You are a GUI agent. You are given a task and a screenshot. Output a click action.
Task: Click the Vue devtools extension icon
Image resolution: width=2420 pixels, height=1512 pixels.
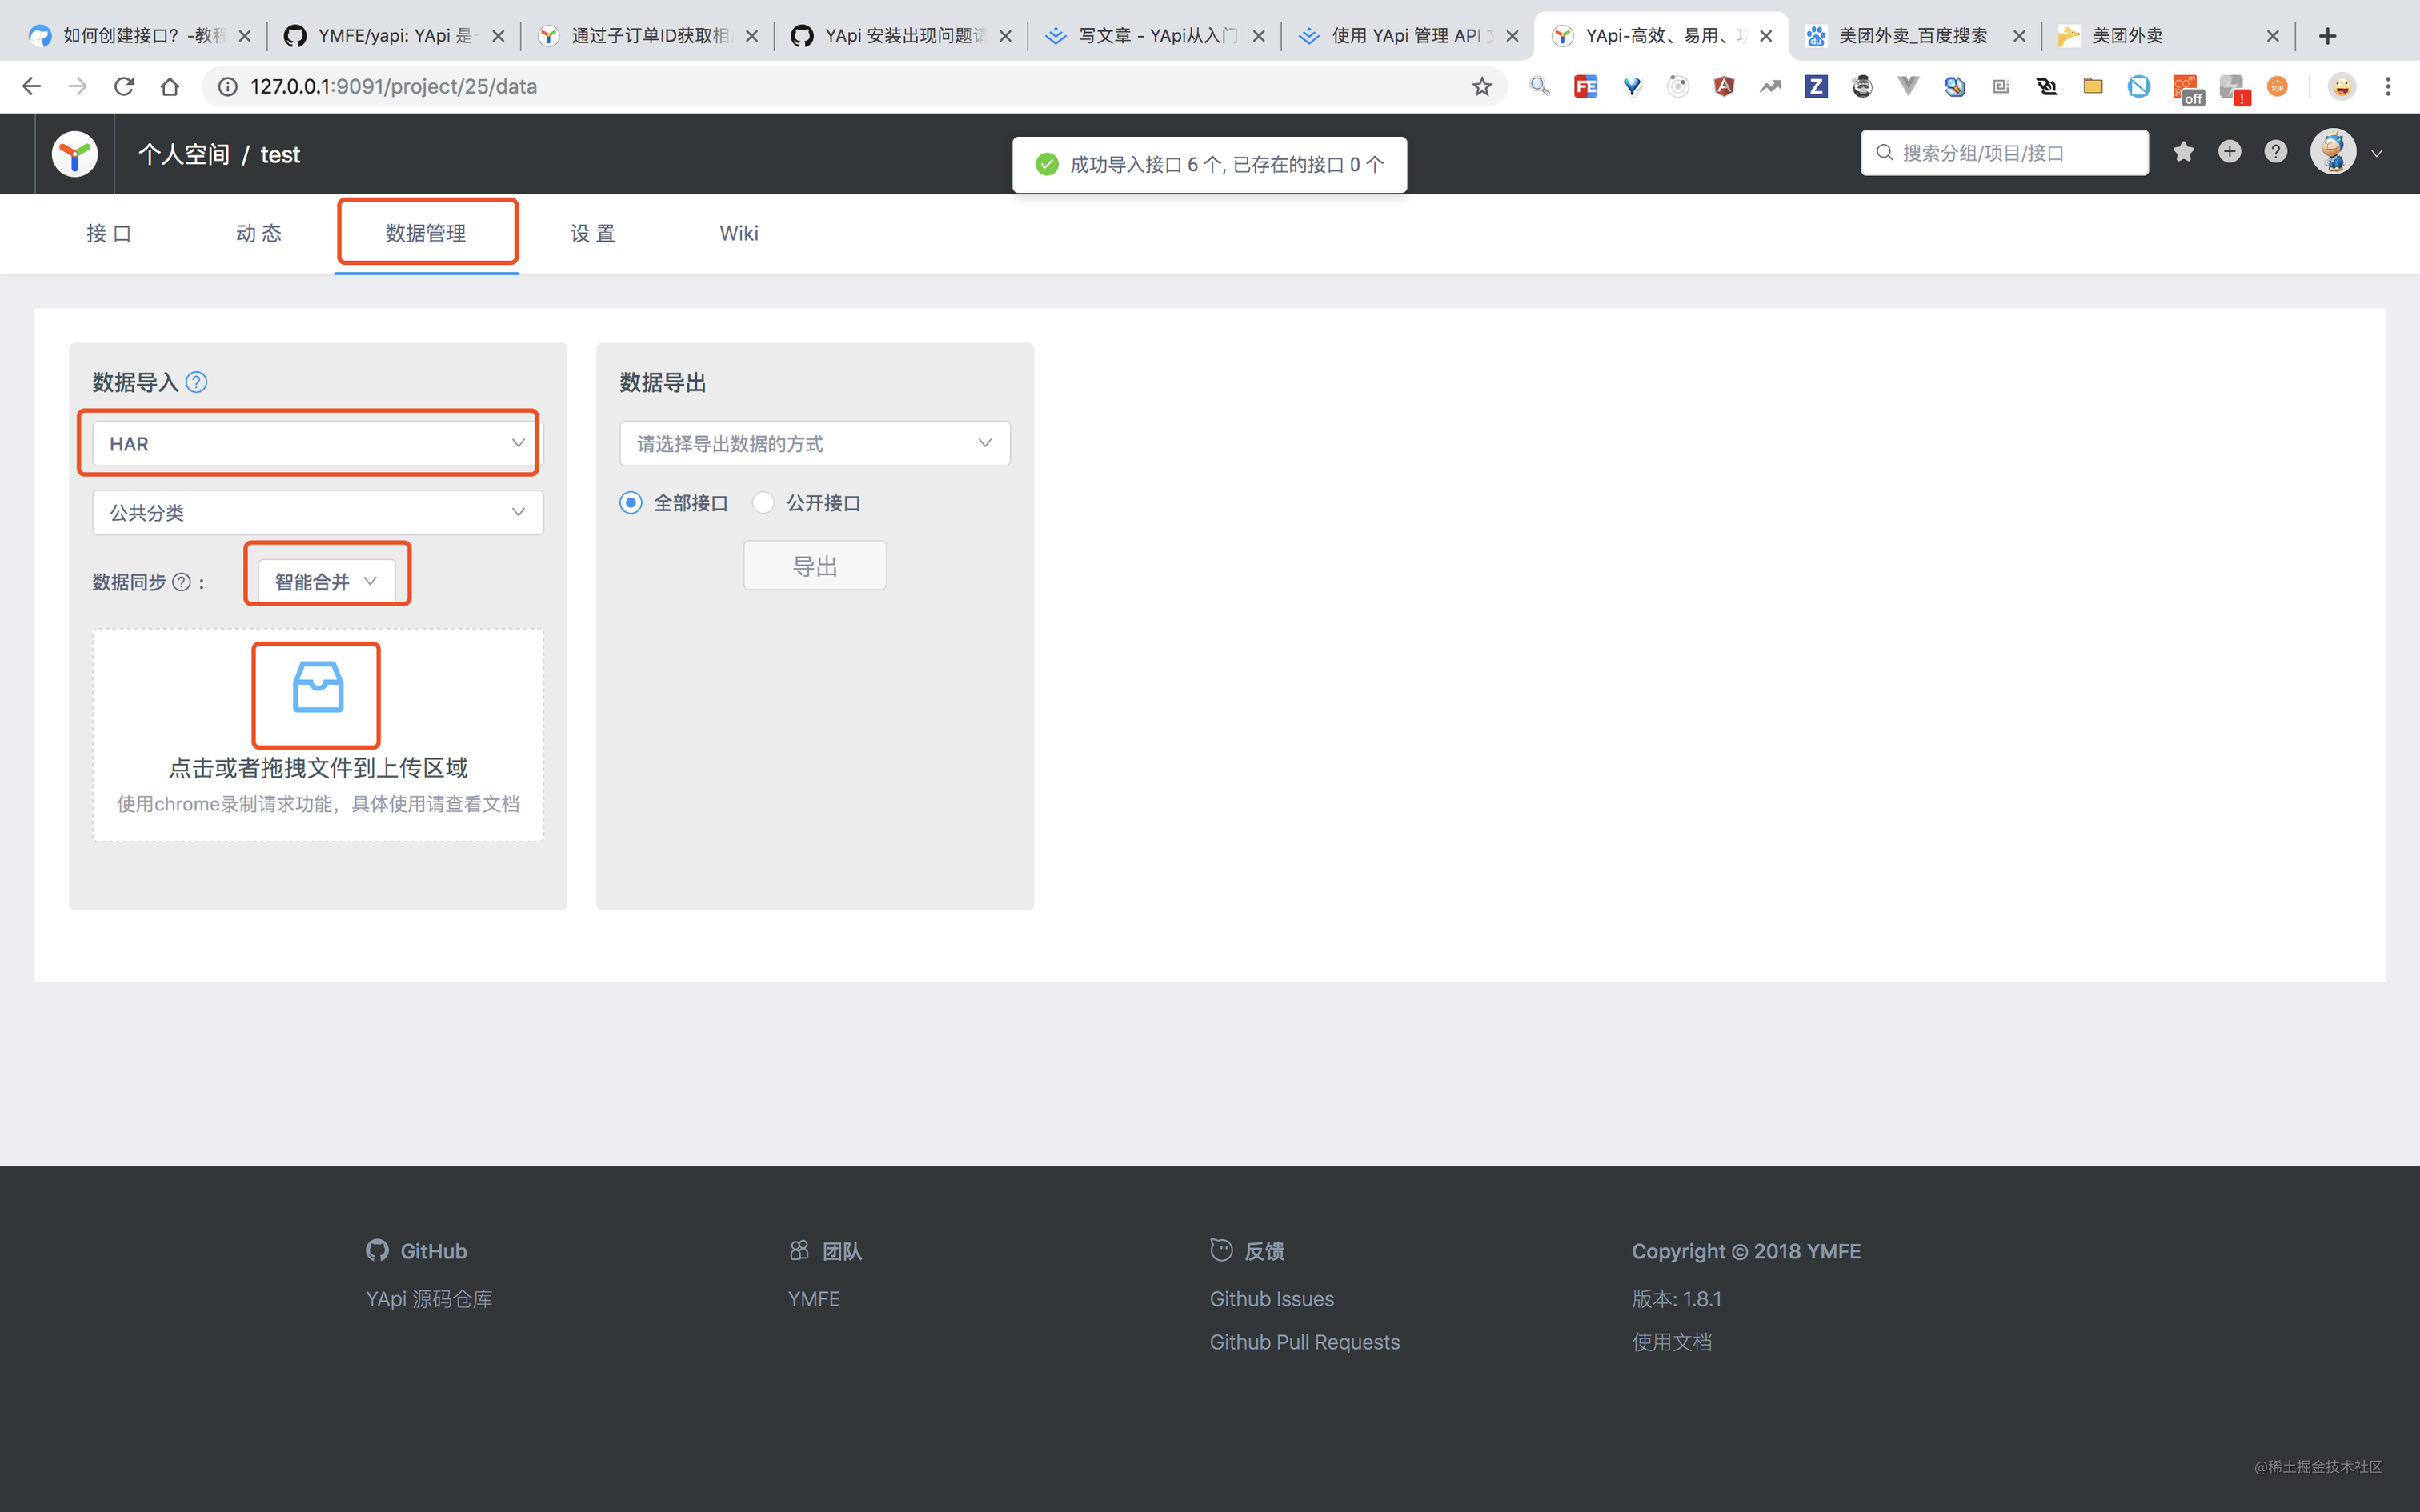[1908, 87]
